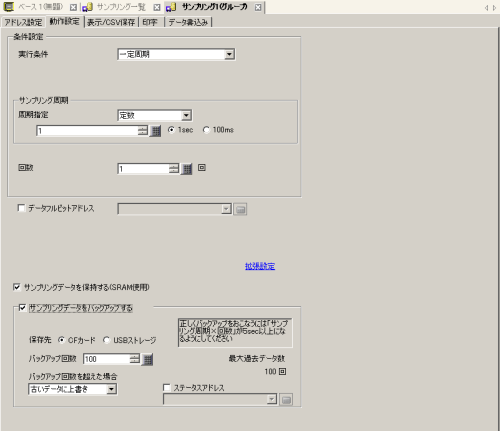Click ベース1 screen tab icon
Screen dimensions: 500x431
8,6
